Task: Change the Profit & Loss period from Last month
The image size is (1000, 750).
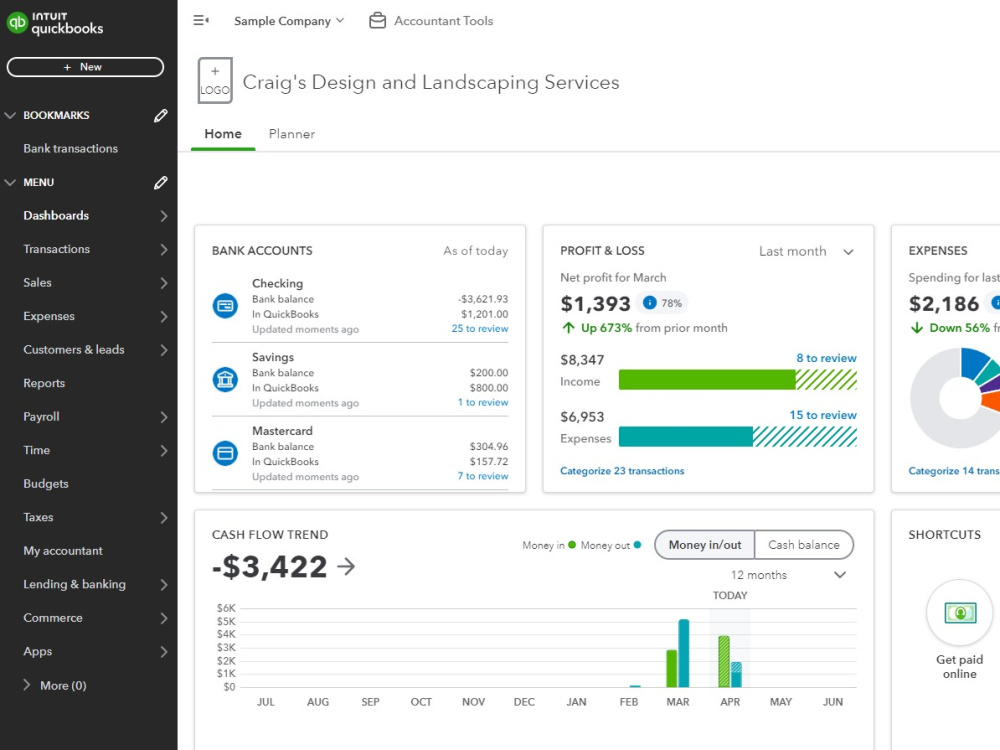Action: (806, 251)
